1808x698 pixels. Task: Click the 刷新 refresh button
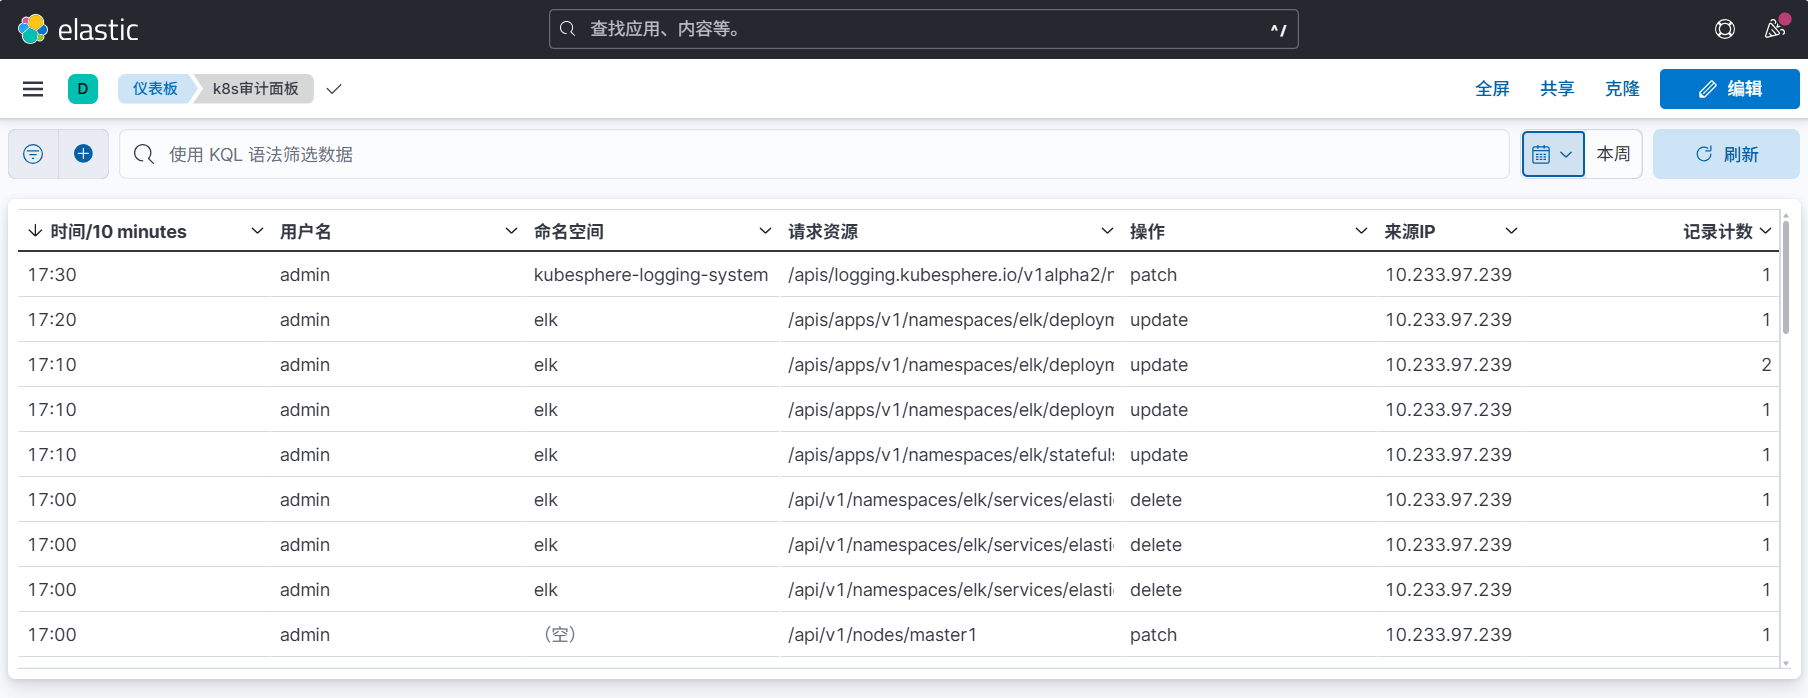pyautogui.click(x=1726, y=154)
